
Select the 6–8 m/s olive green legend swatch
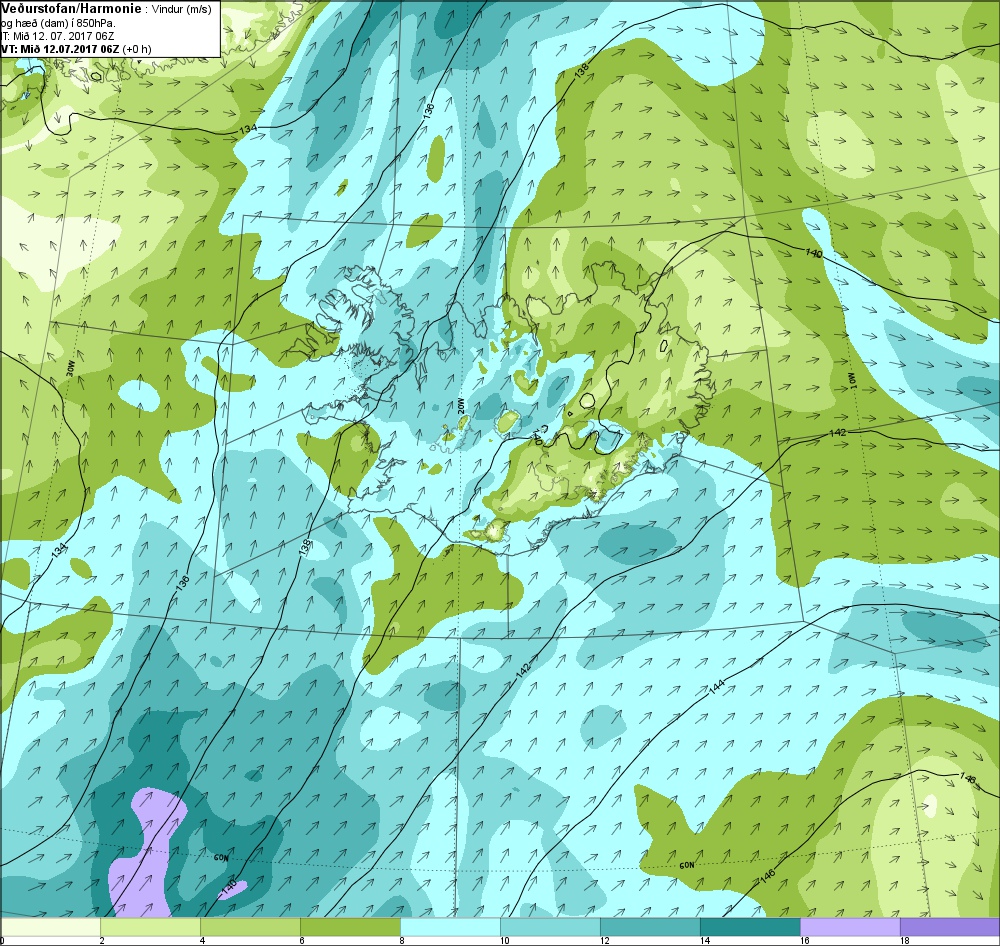coord(350,926)
